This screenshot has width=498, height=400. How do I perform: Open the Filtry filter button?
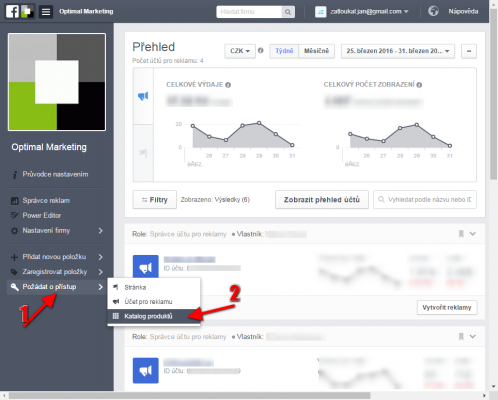(155, 200)
